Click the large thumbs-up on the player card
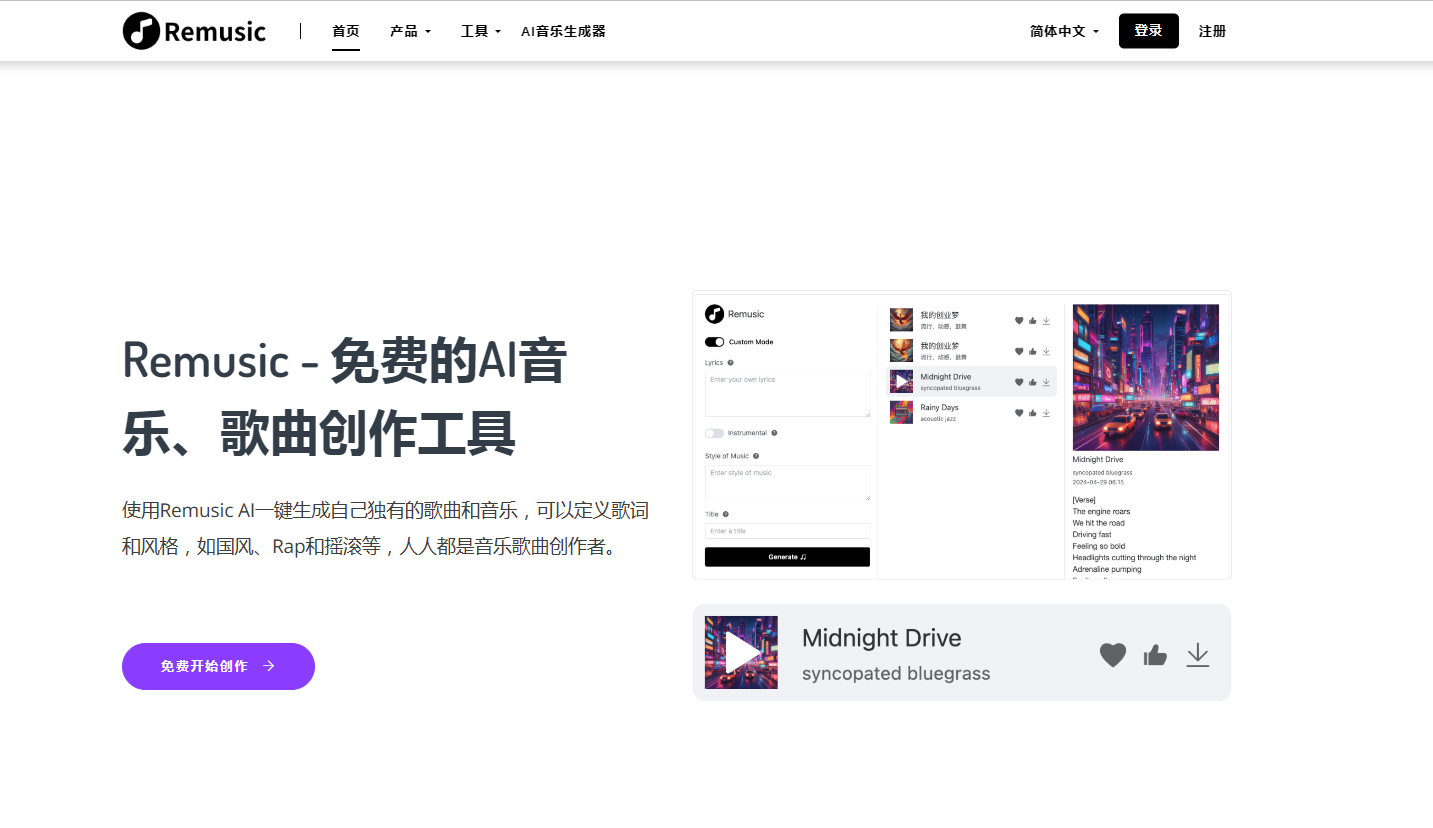This screenshot has height=828, width=1433. (1155, 655)
